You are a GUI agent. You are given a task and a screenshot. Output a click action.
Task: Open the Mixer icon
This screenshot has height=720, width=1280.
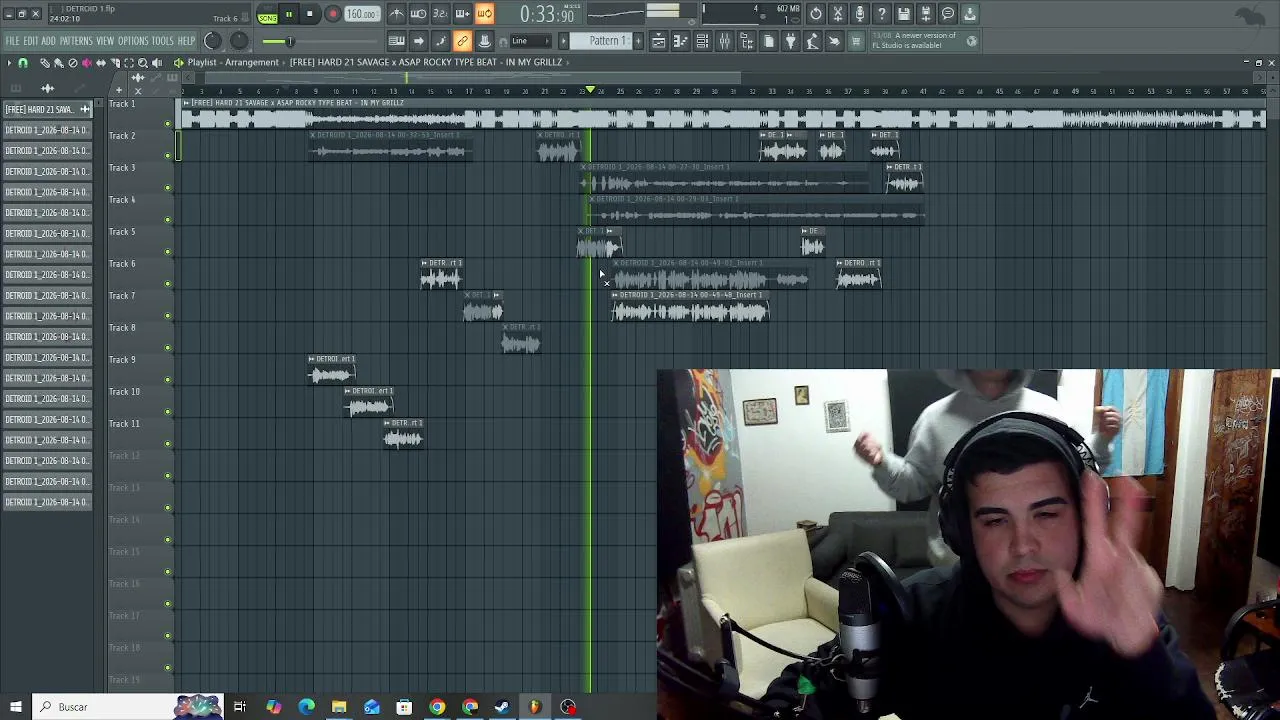point(725,41)
